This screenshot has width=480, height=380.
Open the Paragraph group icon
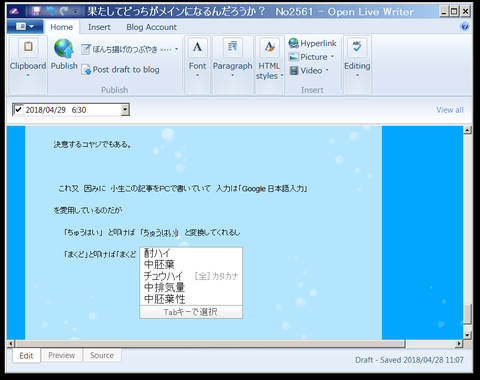click(x=232, y=47)
